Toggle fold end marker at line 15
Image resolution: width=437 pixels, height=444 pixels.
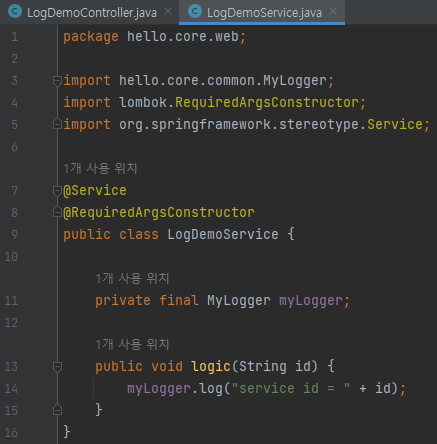pyautogui.click(x=57, y=410)
